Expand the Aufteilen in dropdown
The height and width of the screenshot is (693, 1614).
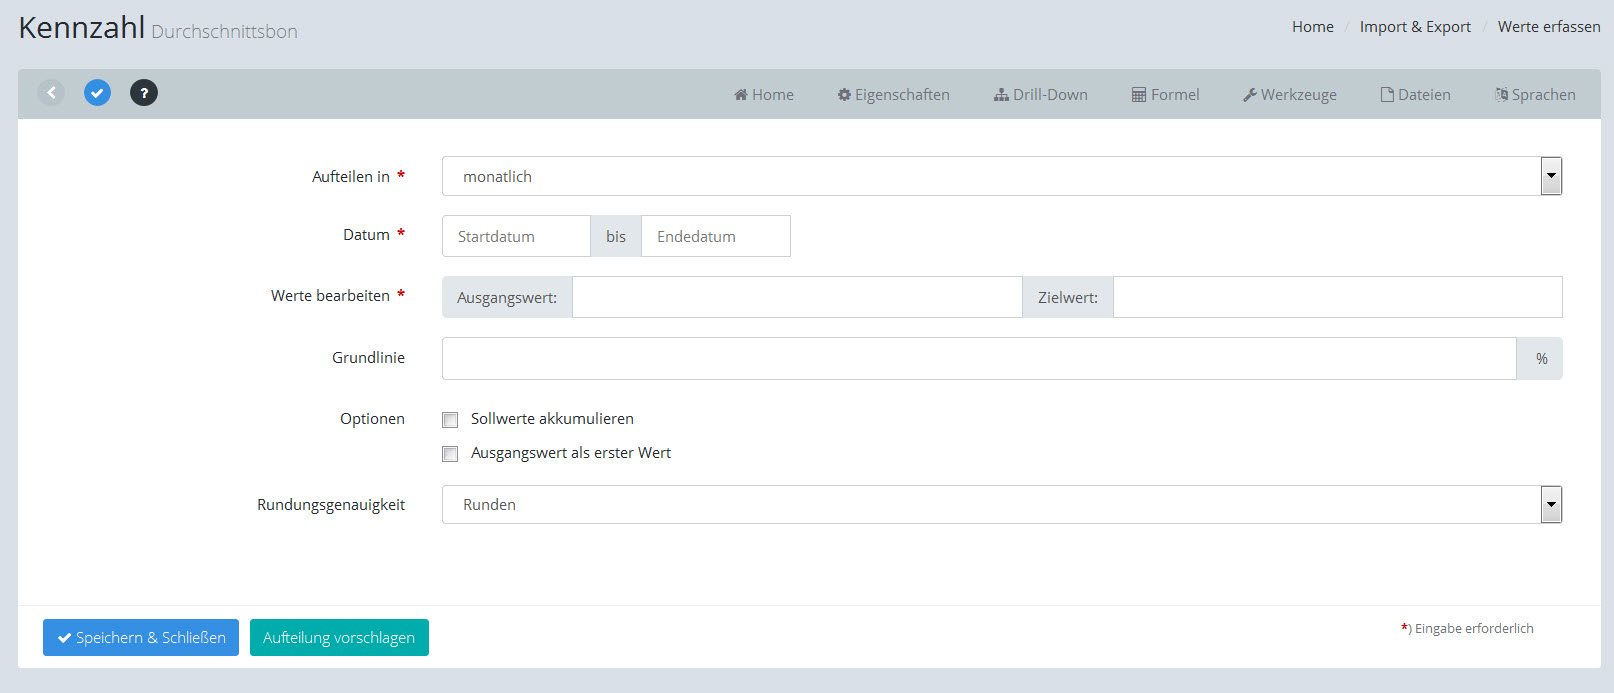pos(1550,176)
